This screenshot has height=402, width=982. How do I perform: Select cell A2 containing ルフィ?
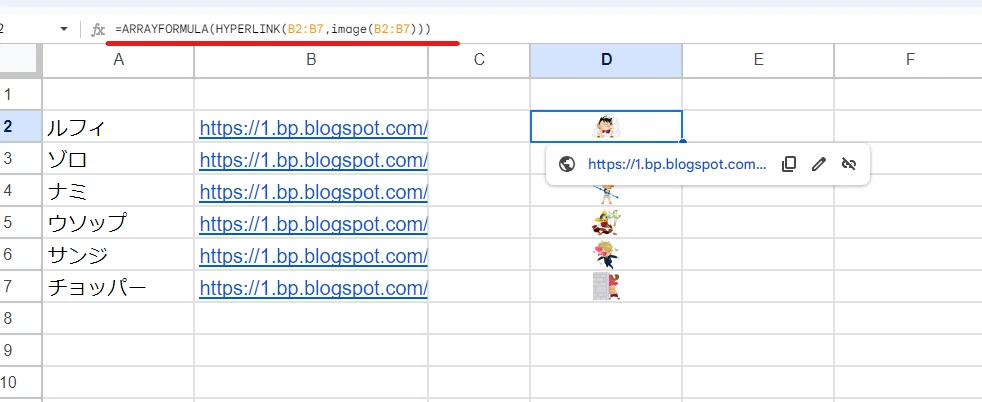pos(118,127)
